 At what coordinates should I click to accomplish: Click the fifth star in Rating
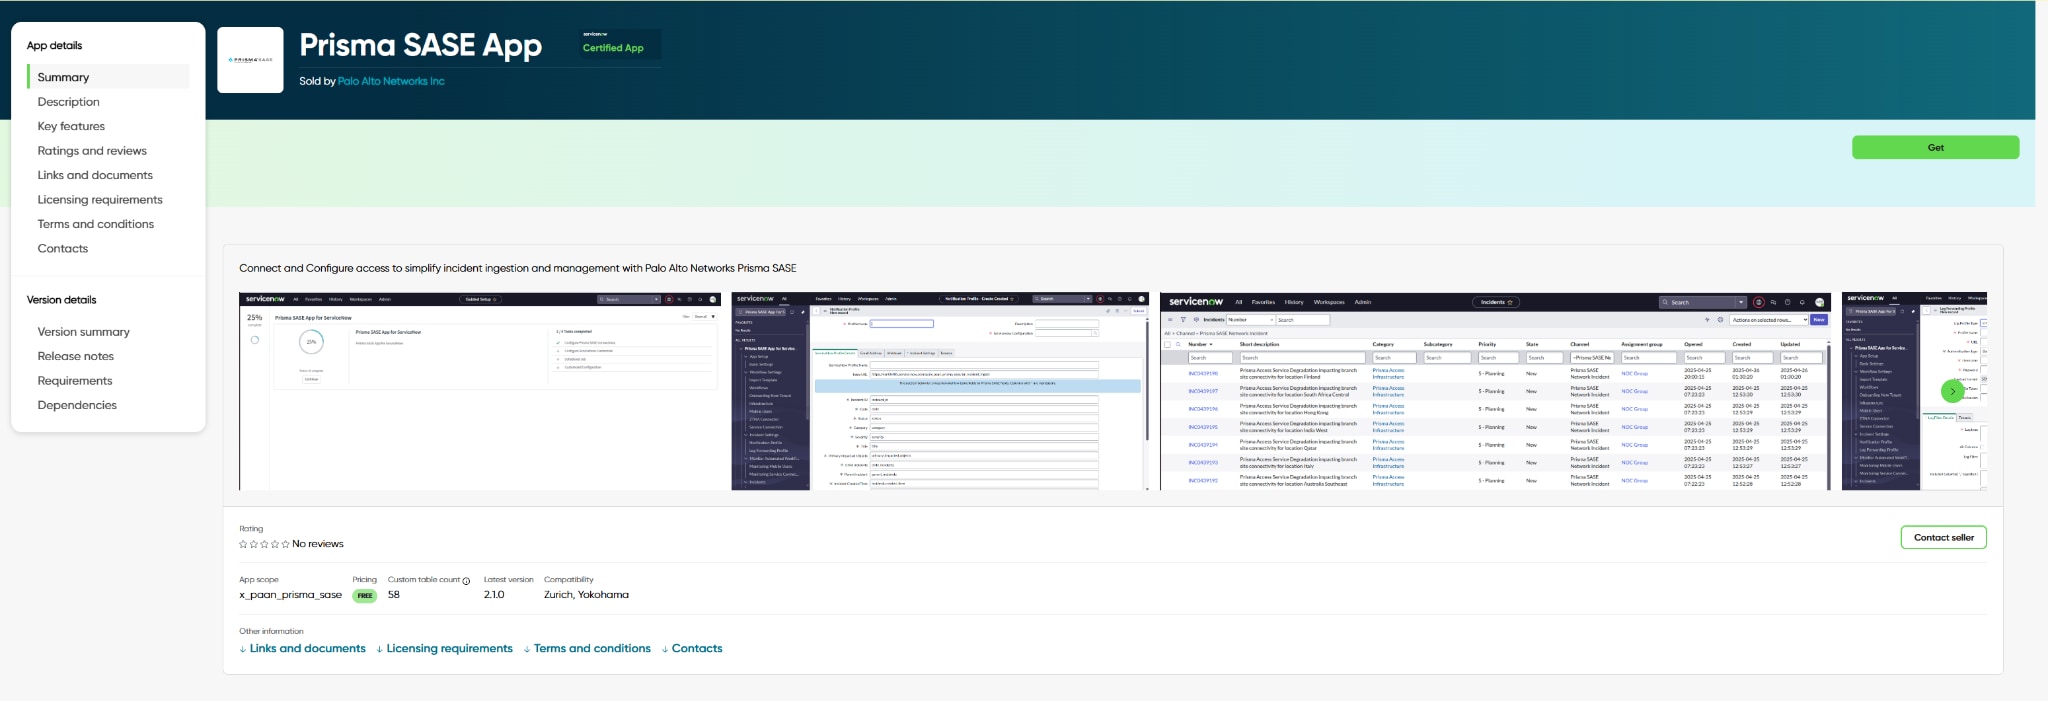[285, 544]
